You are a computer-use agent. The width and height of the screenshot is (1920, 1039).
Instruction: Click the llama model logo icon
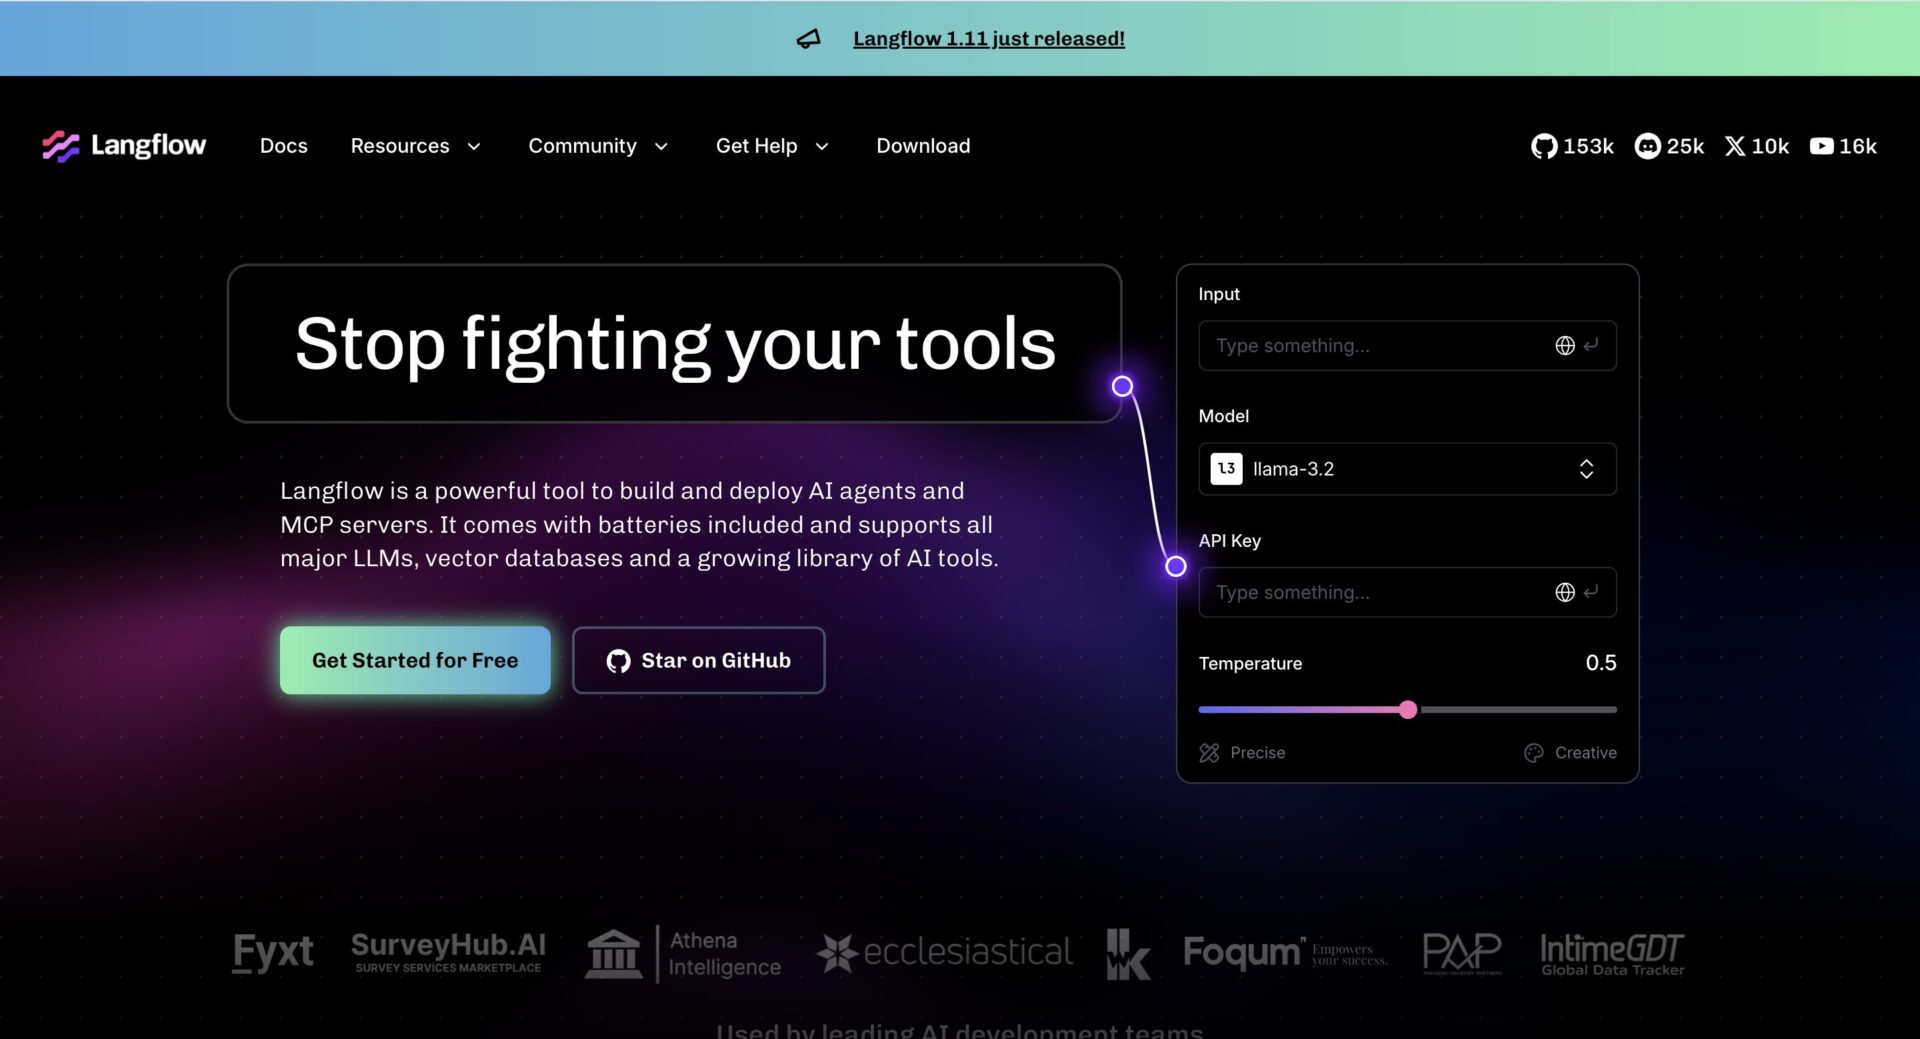[1226, 469]
